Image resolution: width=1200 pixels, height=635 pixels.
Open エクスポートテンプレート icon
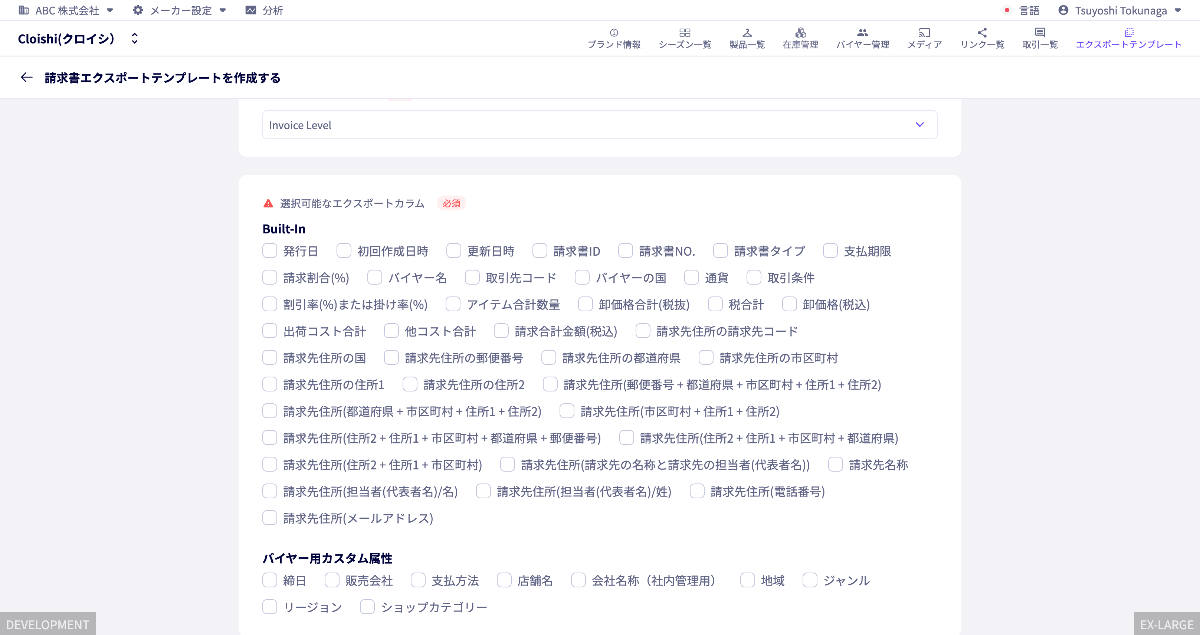pyautogui.click(x=1129, y=33)
